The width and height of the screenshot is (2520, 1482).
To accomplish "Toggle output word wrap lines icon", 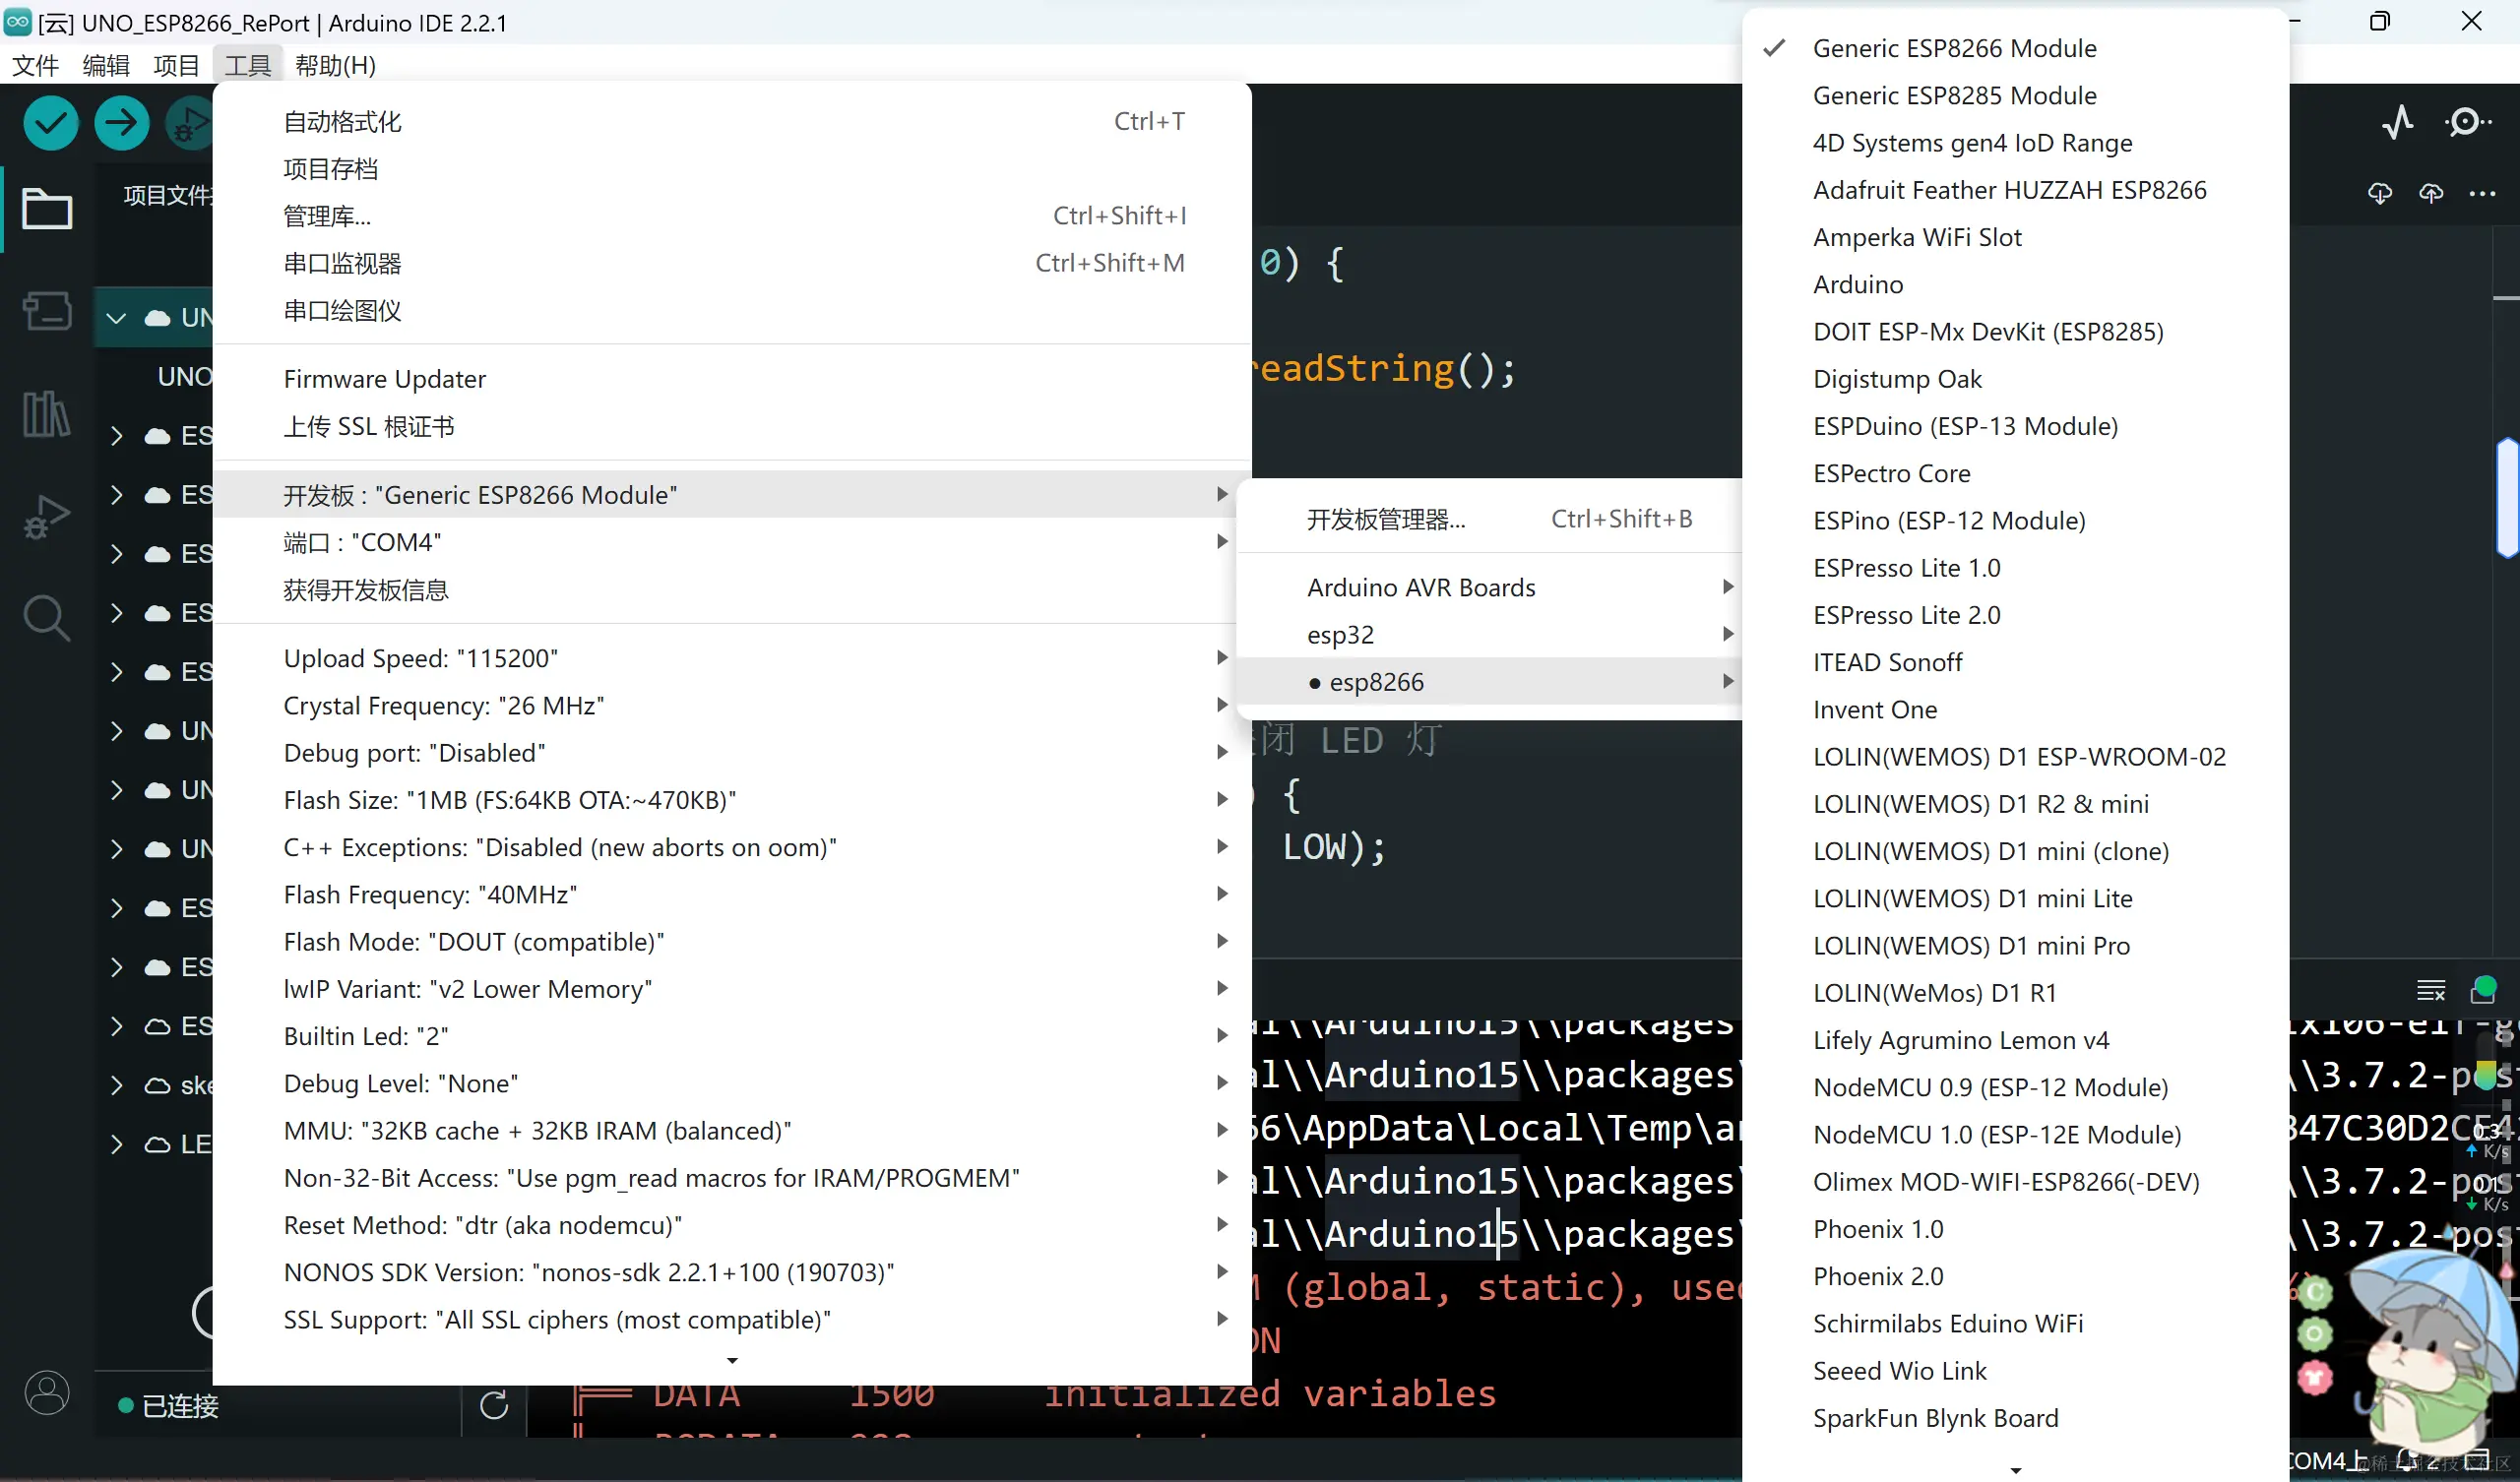I will coord(2431,990).
